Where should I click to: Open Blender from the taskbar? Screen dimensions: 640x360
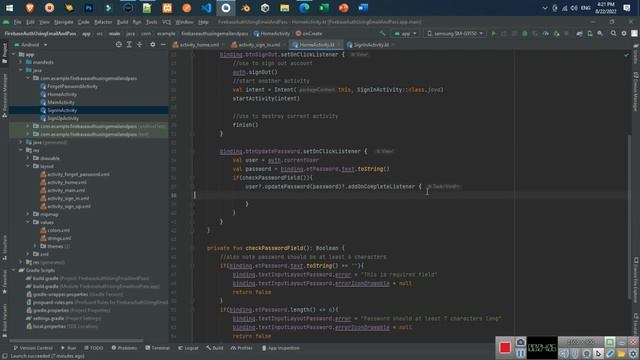pyautogui.click(x=245, y=8)
